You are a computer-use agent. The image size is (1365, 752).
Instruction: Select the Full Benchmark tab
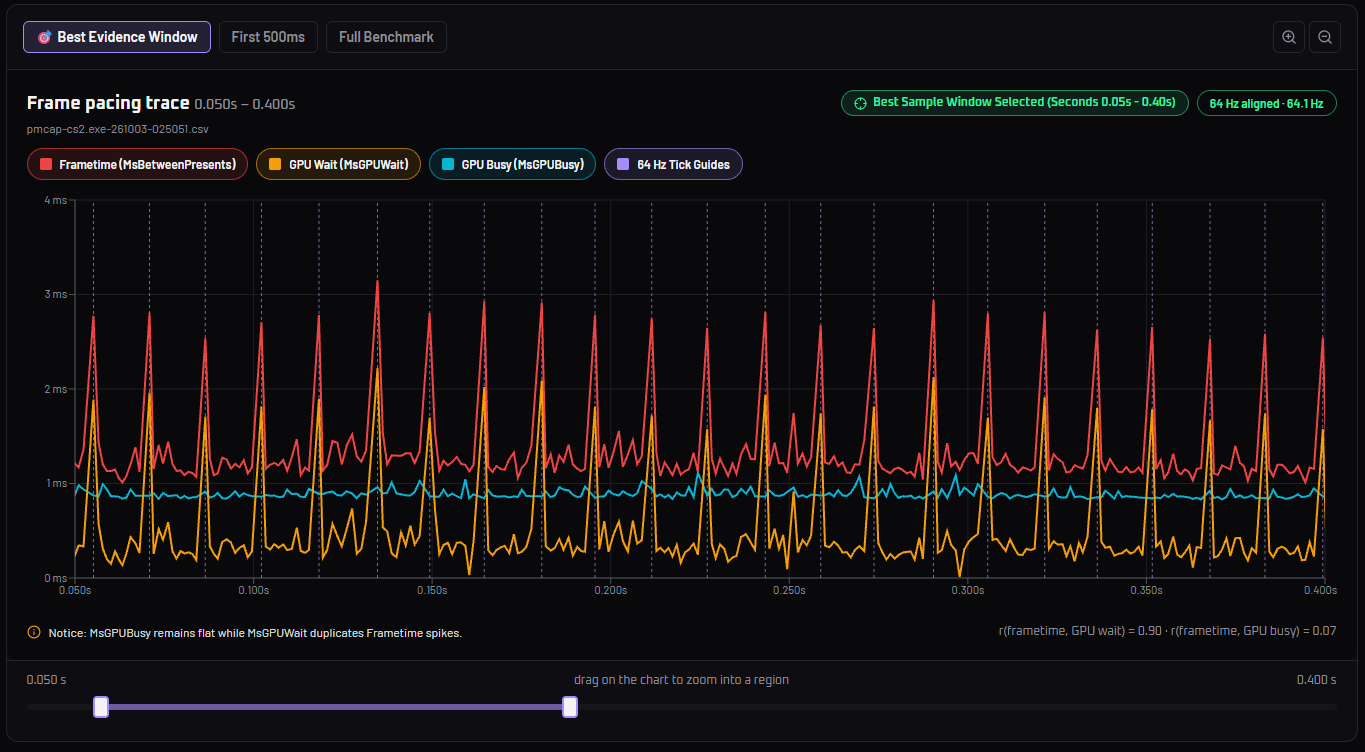coord(386,37)
